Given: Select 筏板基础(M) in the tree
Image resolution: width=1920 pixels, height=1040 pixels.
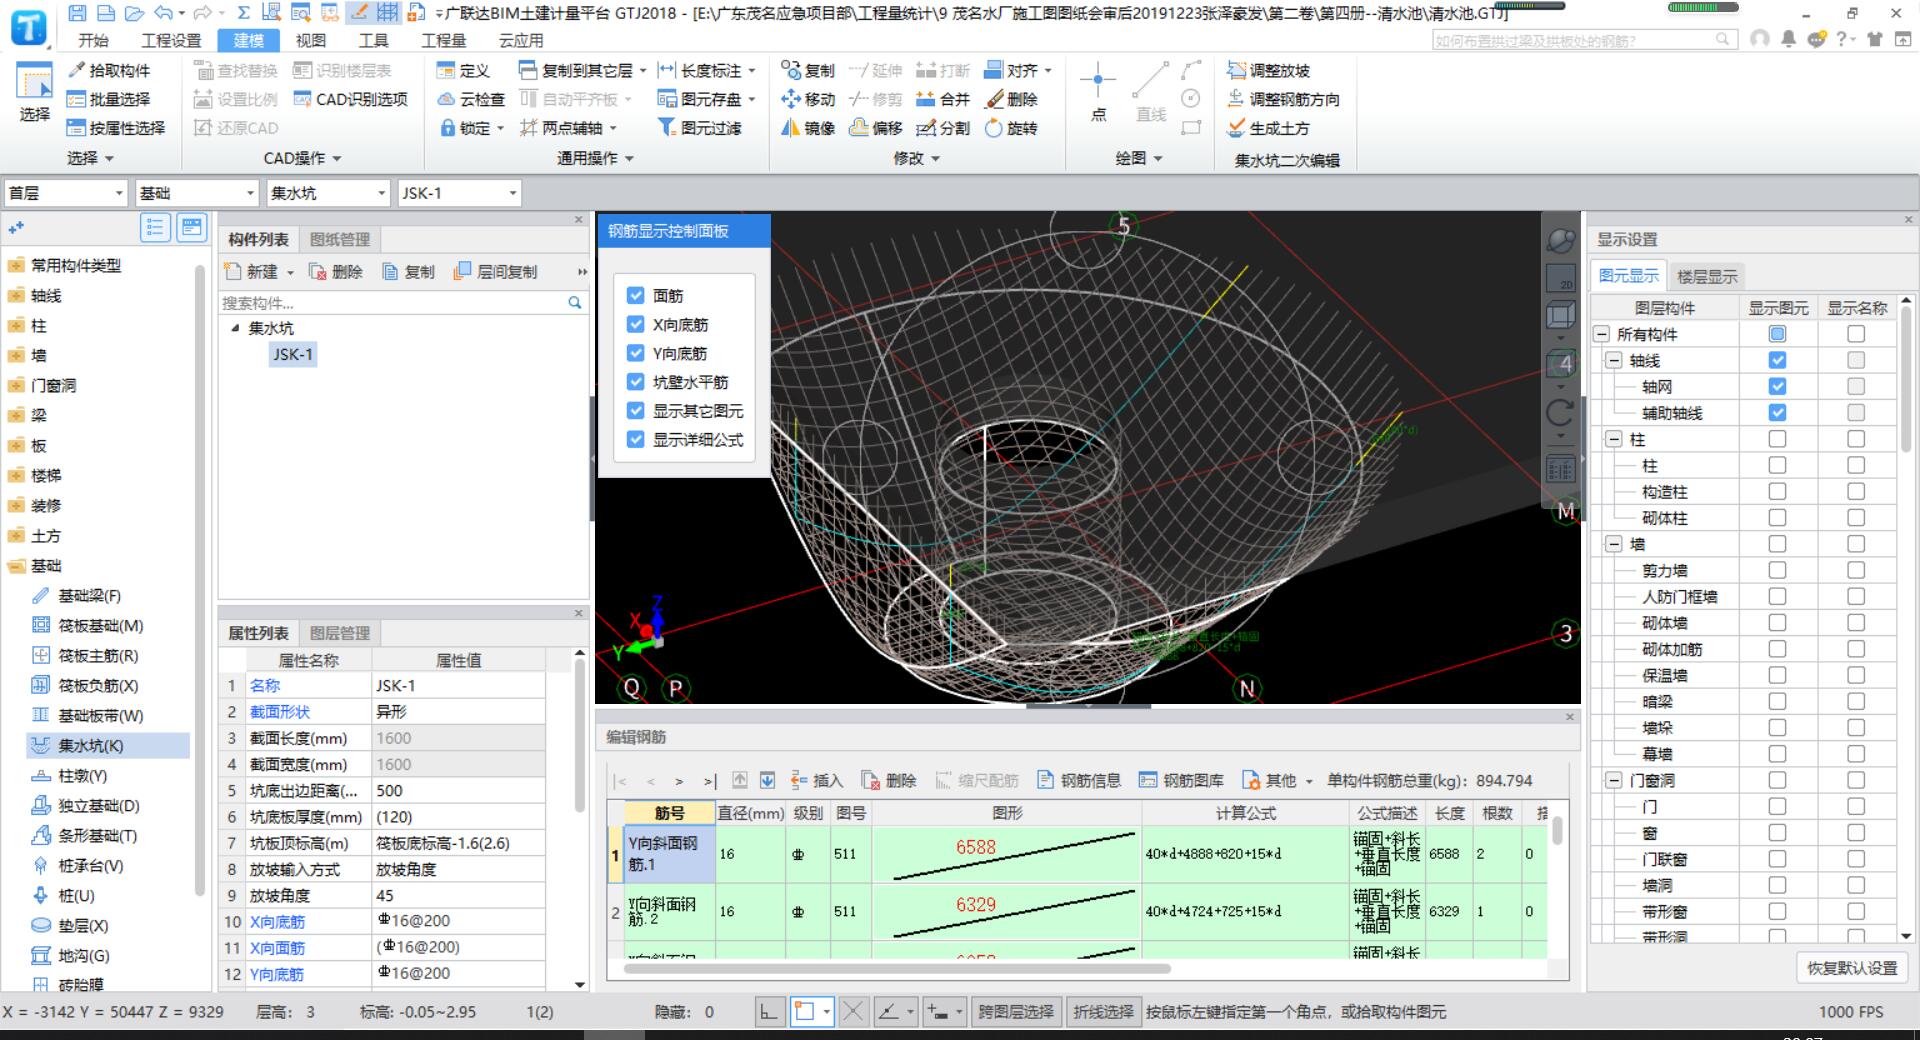Looking at the screenshot, I should tap(100, 625).
